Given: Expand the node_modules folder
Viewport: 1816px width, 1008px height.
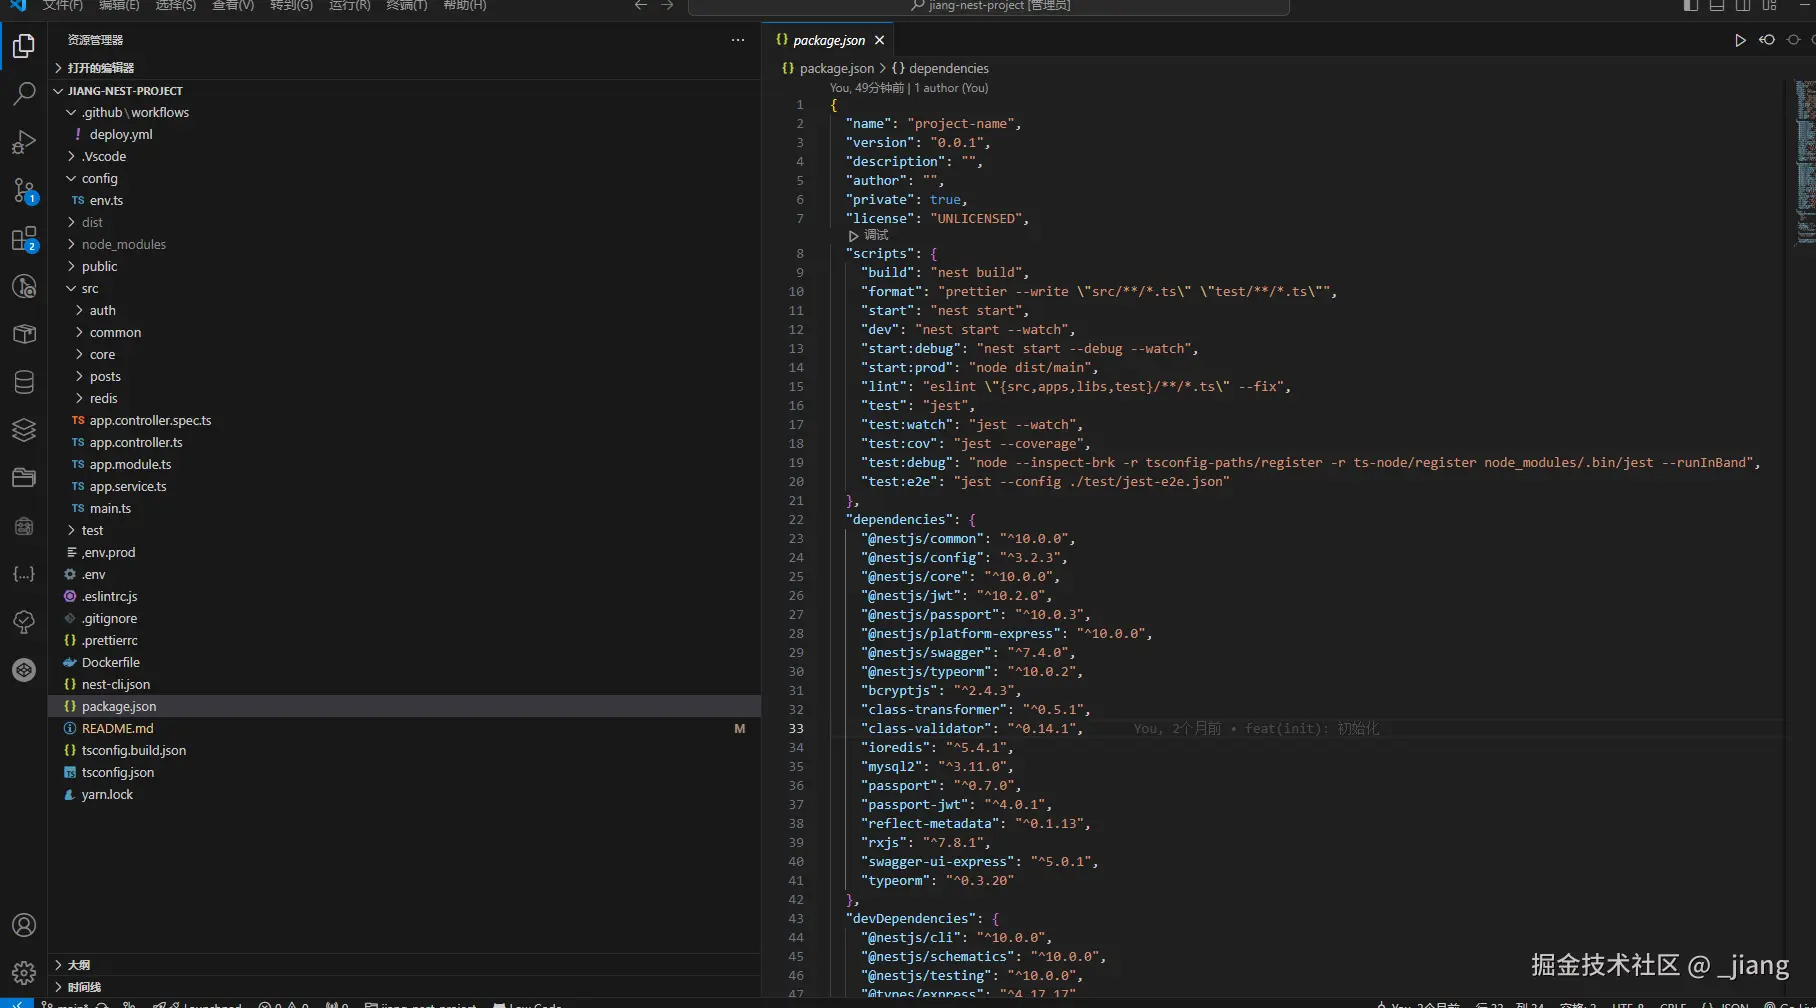Looking at the screenshot, I should click(123, 245).
